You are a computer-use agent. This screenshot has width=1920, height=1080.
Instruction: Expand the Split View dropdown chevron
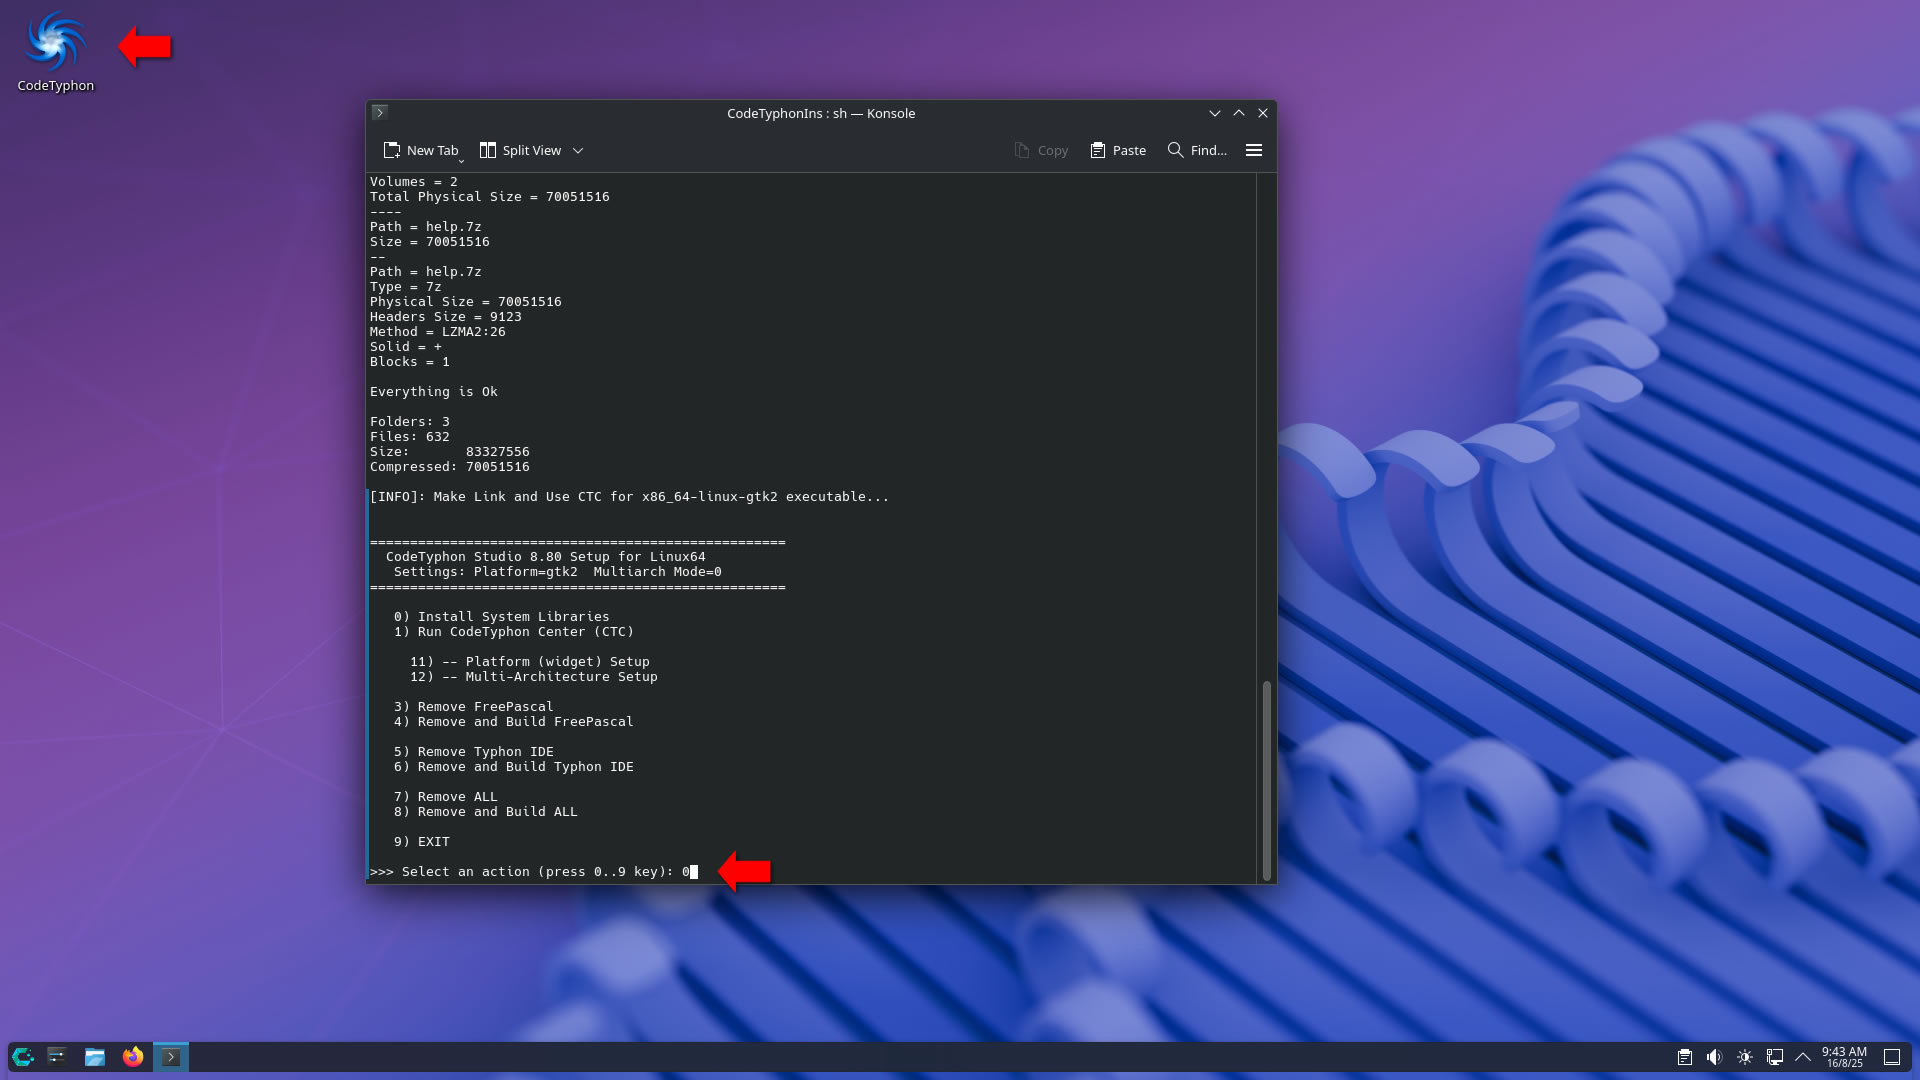pyautogui.click(x=578, y=150)
